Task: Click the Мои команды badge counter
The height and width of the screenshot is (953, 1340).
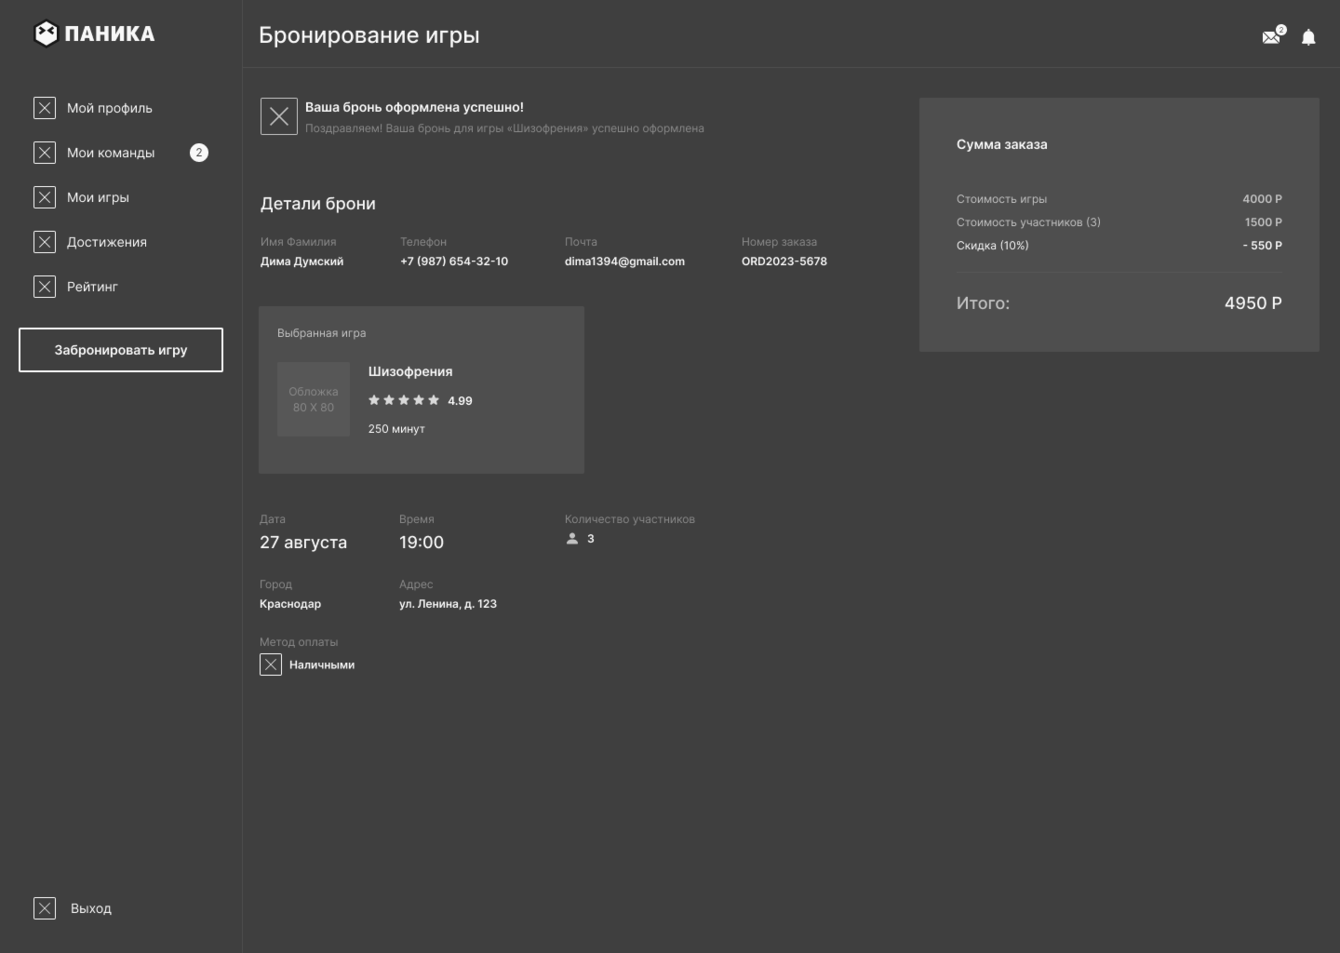Action: [199, 153]
